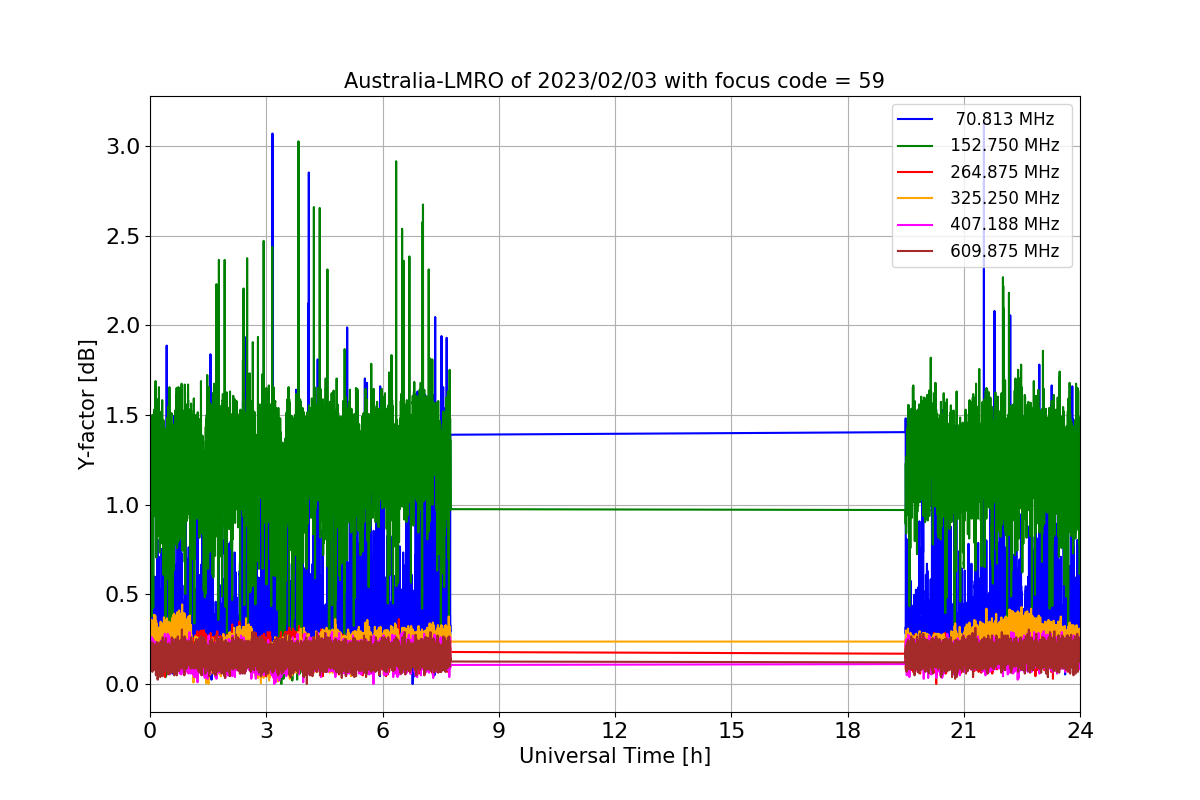Click x-axis tick label 0
1200x800 pixels.
click(x=150, y=730)
